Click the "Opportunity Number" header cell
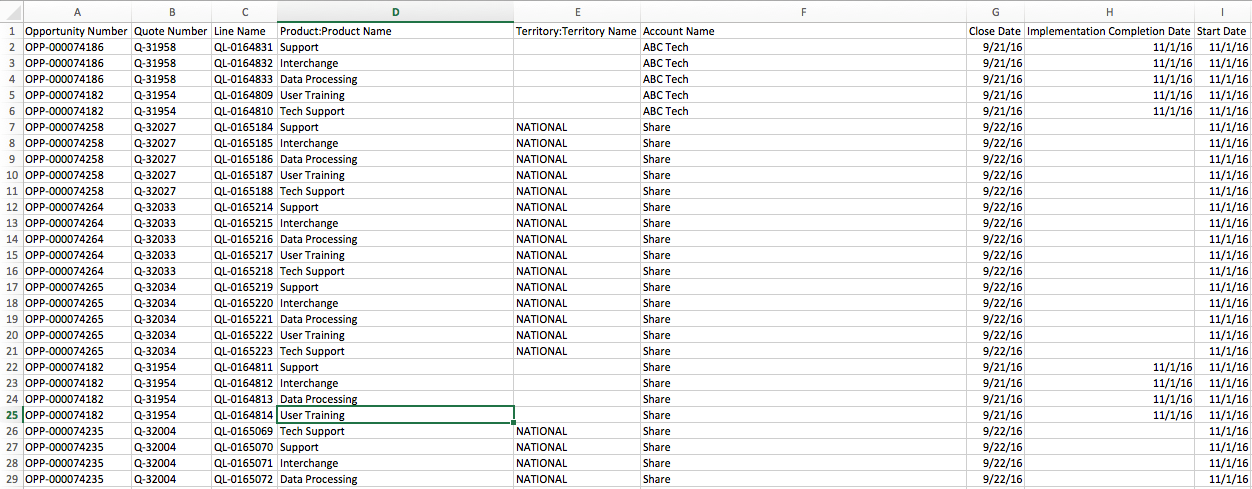Image resolution: width=1252 pixels, height=489 pixels. click(77, 31)
